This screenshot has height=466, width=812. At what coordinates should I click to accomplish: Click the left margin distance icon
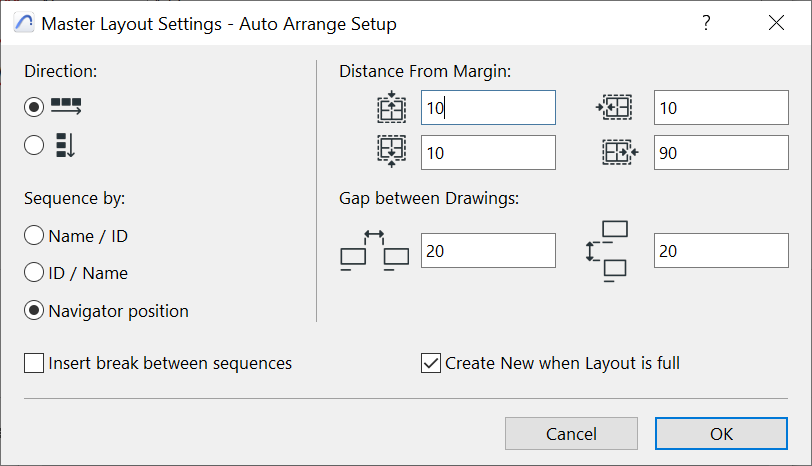tap(615, 107)
